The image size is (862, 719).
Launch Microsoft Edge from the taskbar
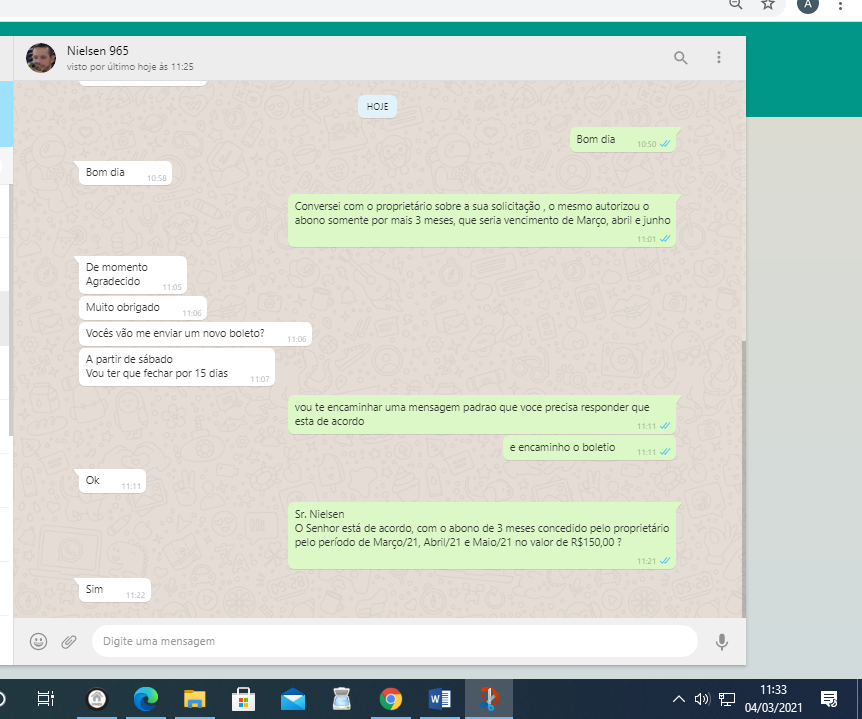pyautogui.click(x=146, y=699)
